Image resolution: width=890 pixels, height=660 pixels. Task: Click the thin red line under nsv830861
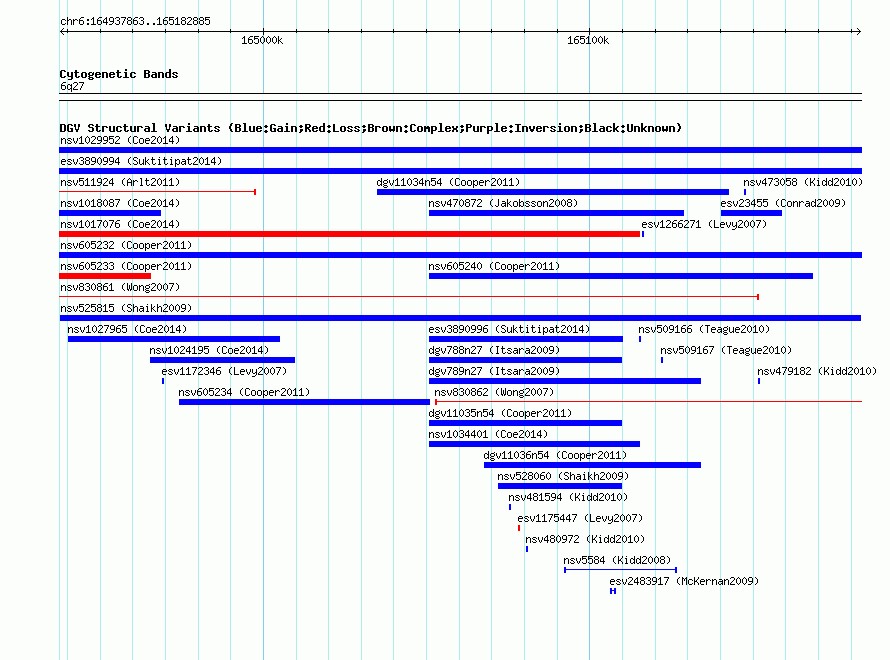pos(409,297)
